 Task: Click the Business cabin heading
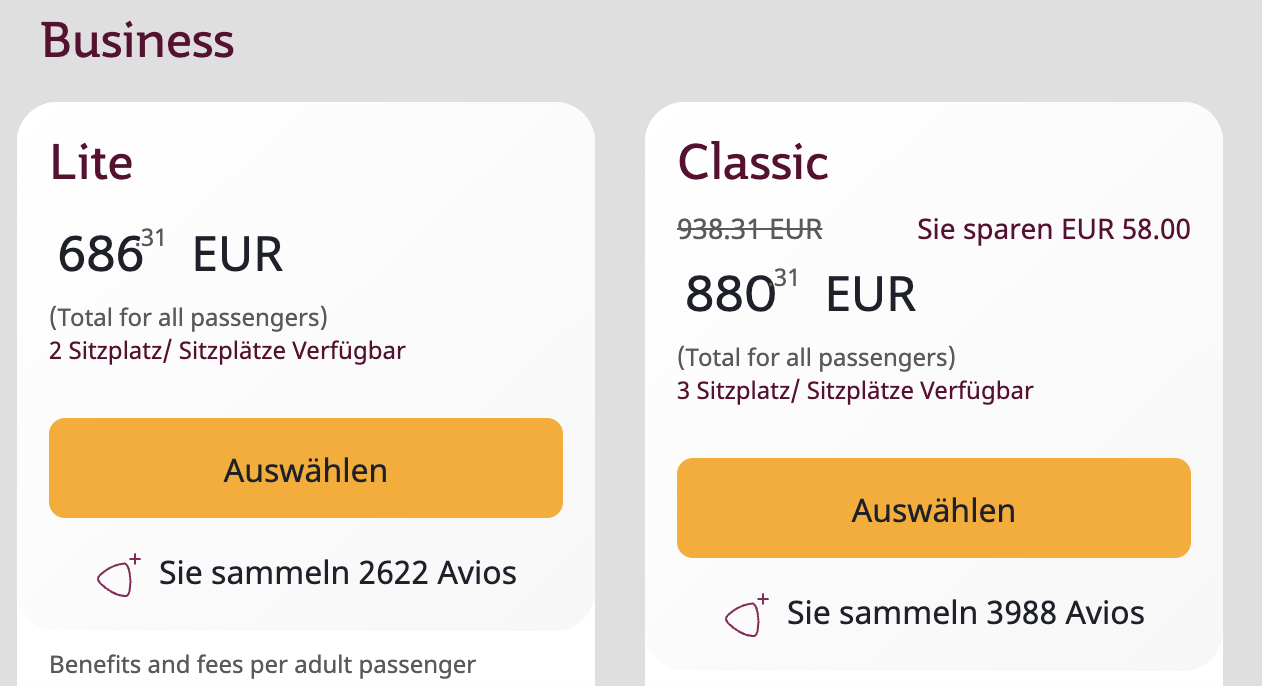(x=138, y=41)
